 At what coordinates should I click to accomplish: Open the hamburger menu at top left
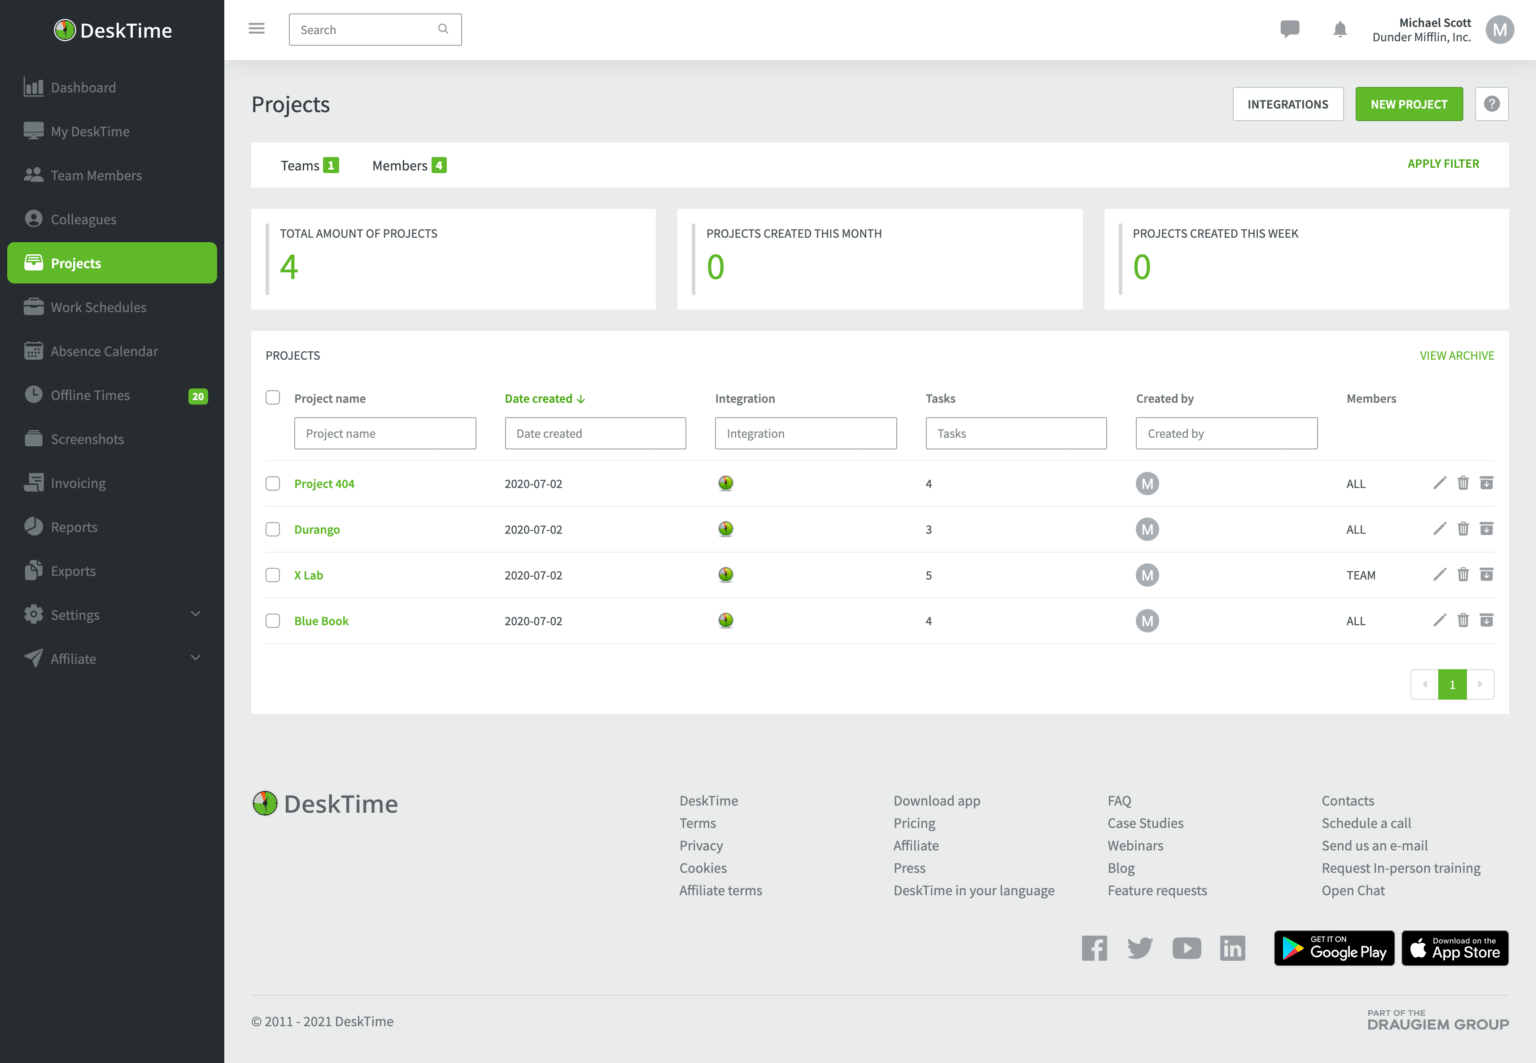click(x=256, y=28)
